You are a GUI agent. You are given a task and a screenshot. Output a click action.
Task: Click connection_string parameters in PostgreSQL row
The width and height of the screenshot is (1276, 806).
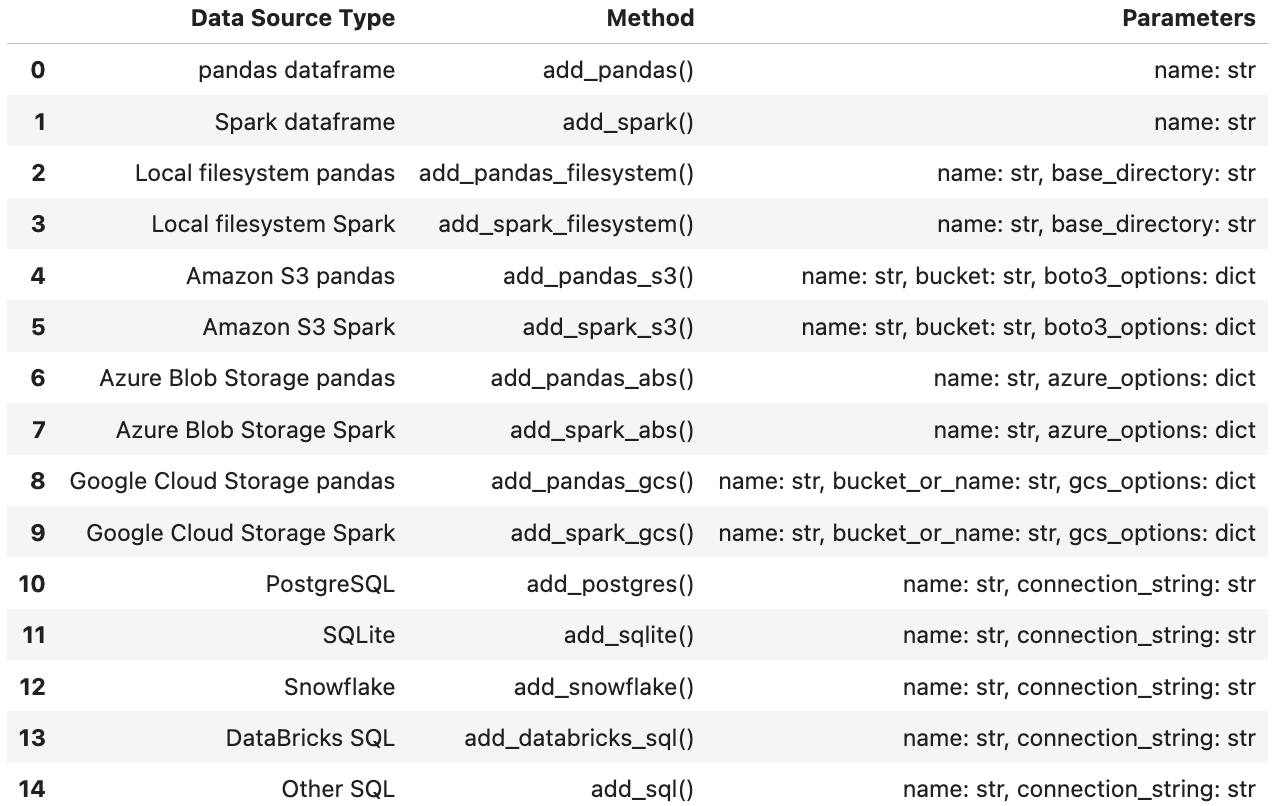point(1079,584)
